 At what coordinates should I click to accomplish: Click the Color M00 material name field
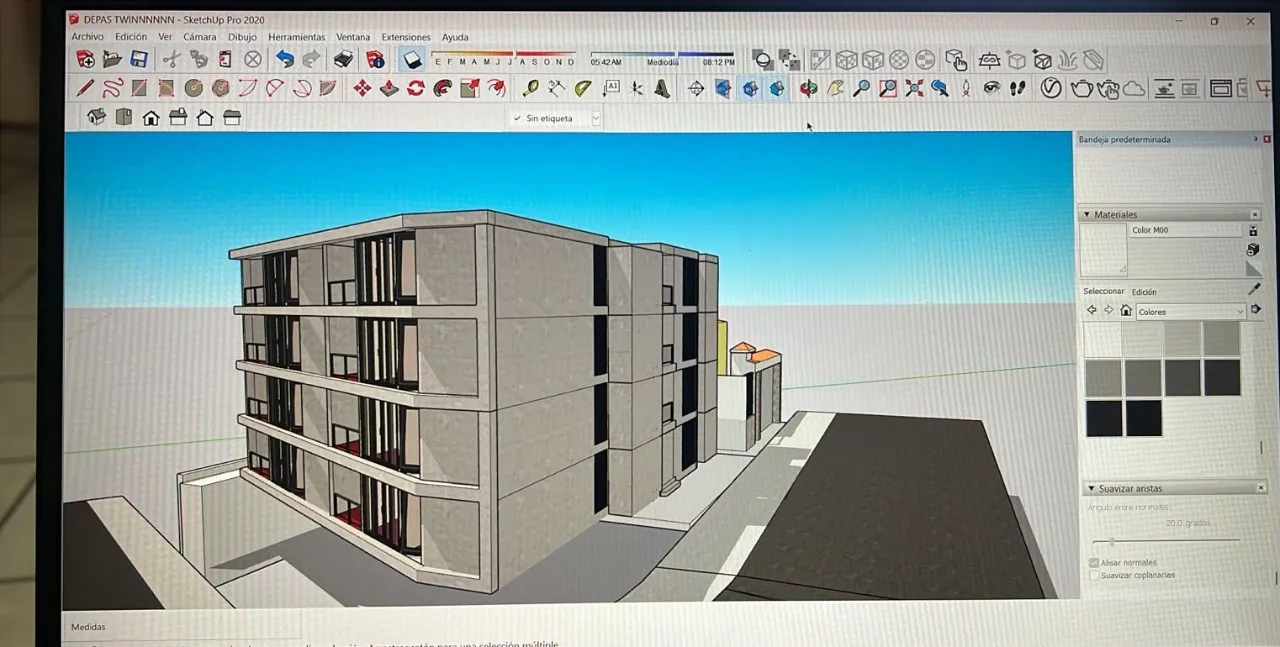coord(1185,230)
